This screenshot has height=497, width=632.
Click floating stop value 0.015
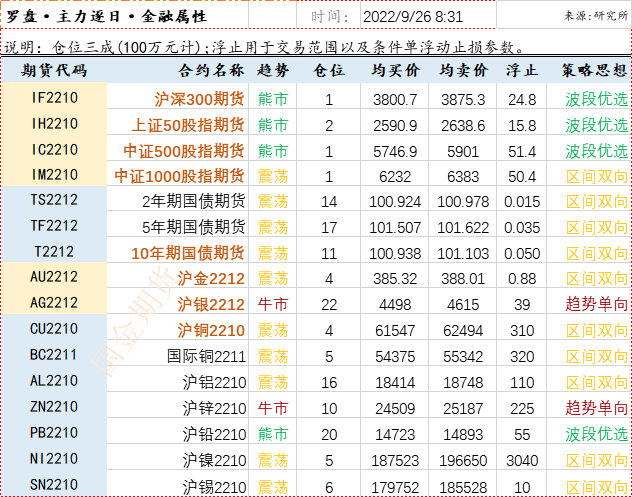coord(522,202)
